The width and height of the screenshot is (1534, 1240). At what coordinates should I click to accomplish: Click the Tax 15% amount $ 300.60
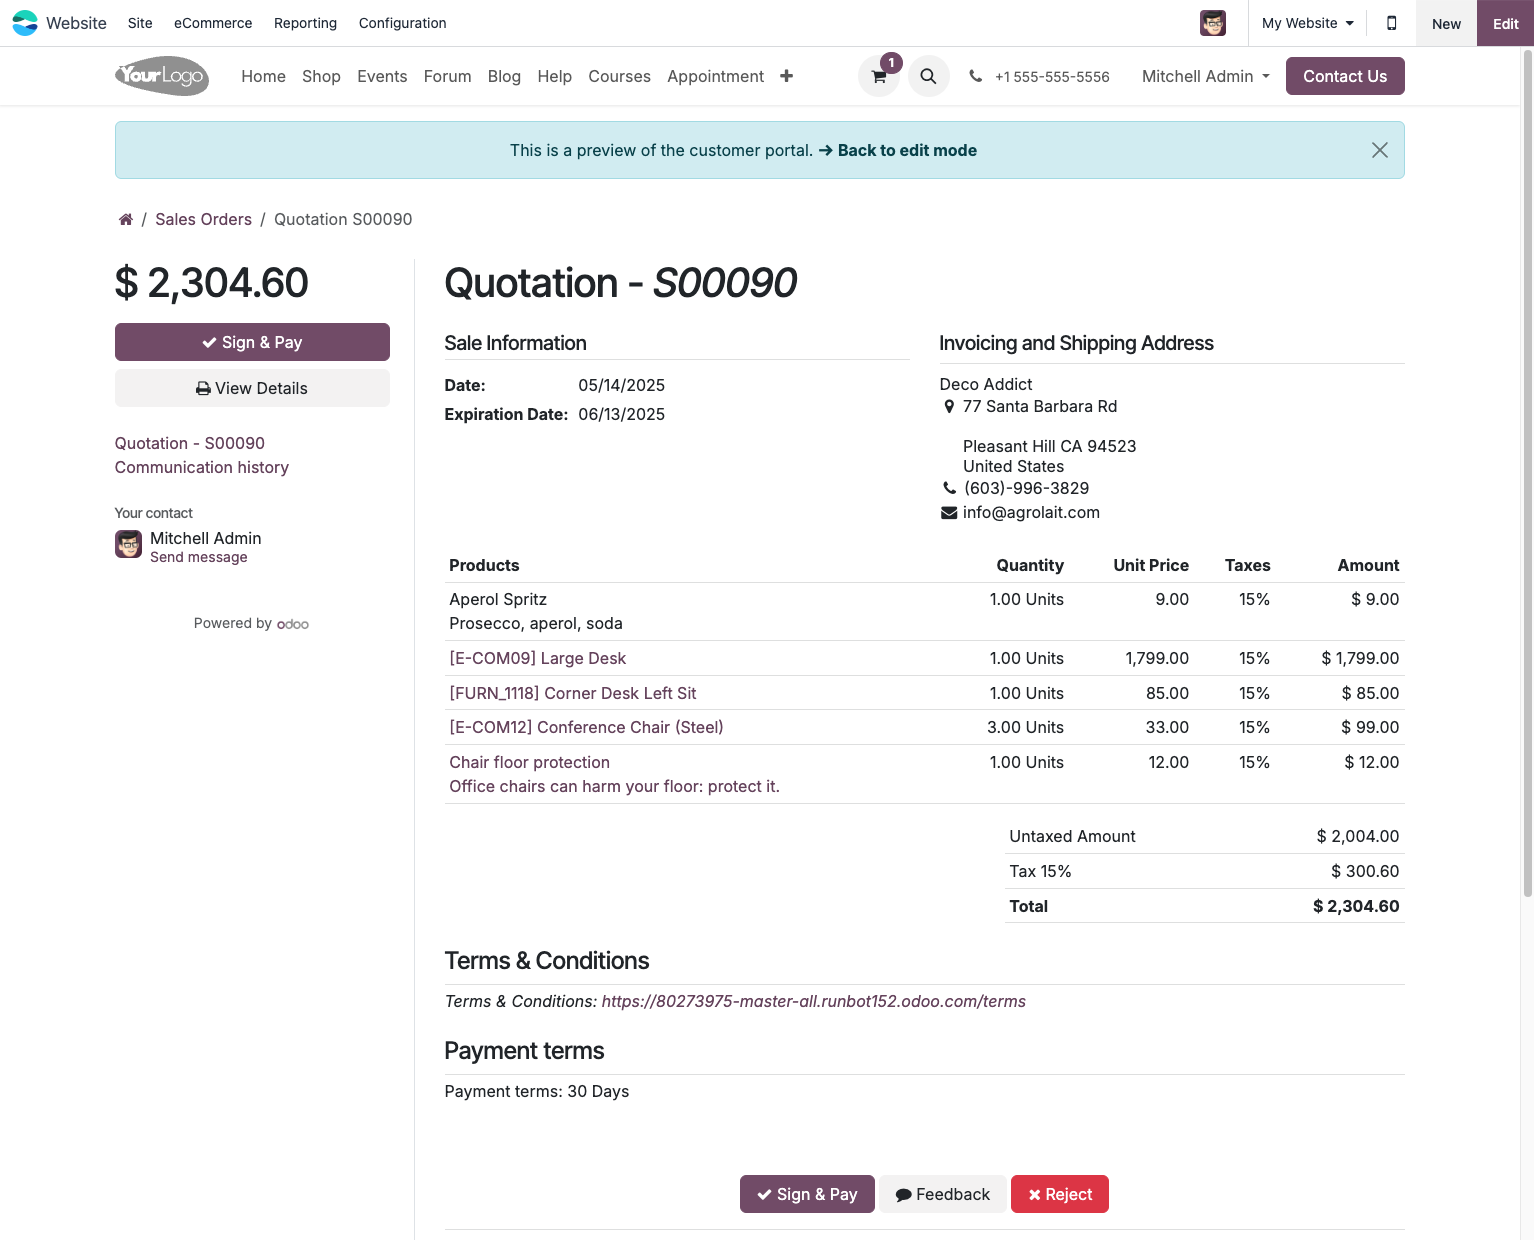[x=1365, y=871]
